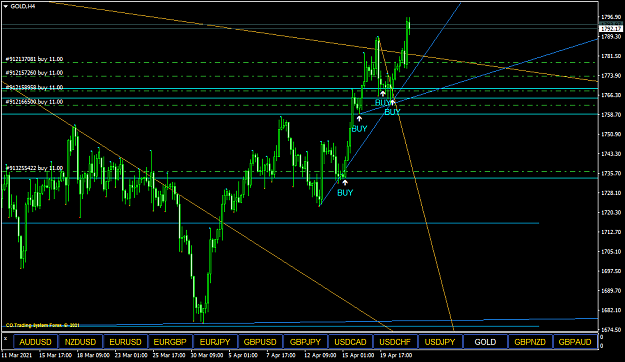Click the 1728.10 price scale label
The height and width of the screenshot is (362, 625).
(x=611, y=193)
